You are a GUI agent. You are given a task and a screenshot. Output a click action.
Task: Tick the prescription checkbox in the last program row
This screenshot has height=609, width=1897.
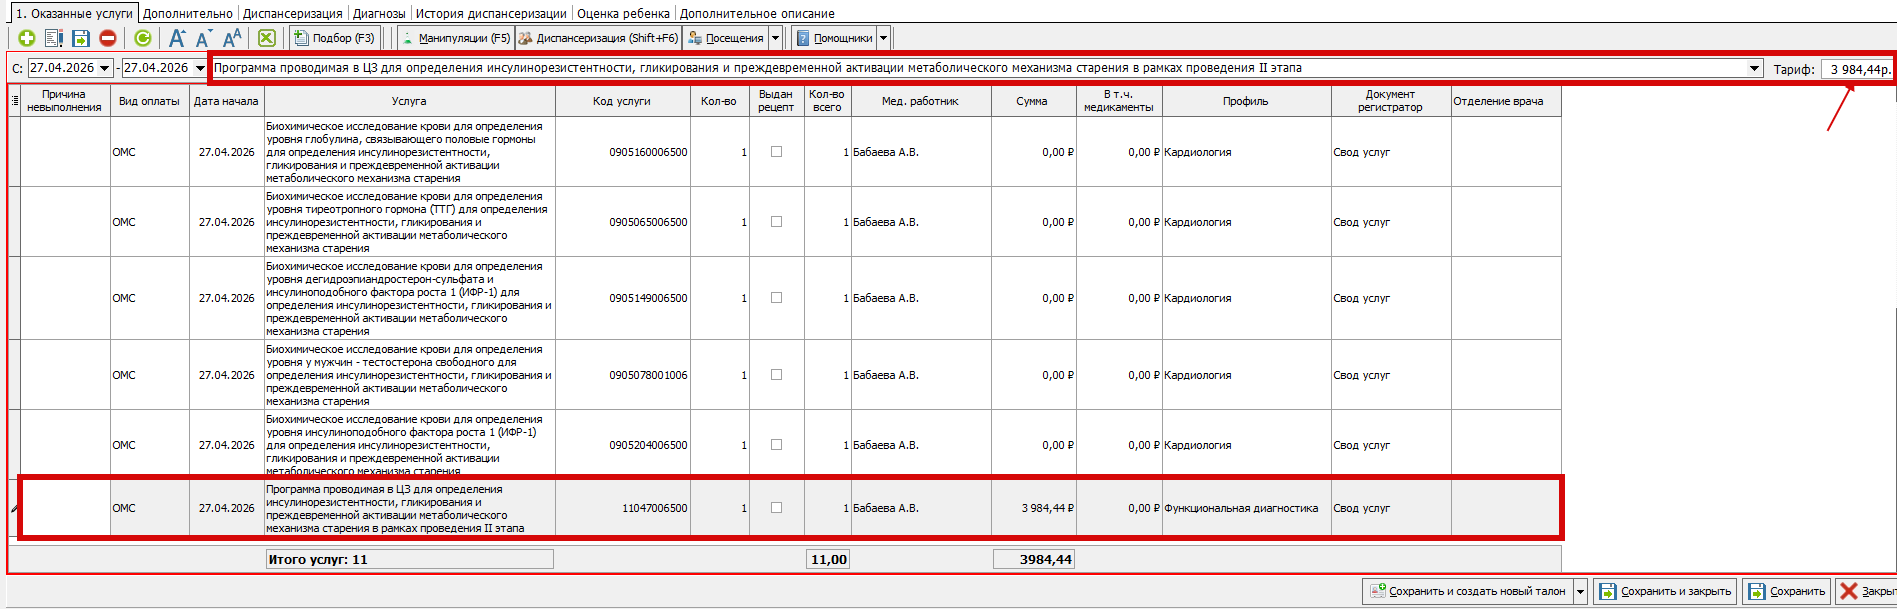coord(776,508)
